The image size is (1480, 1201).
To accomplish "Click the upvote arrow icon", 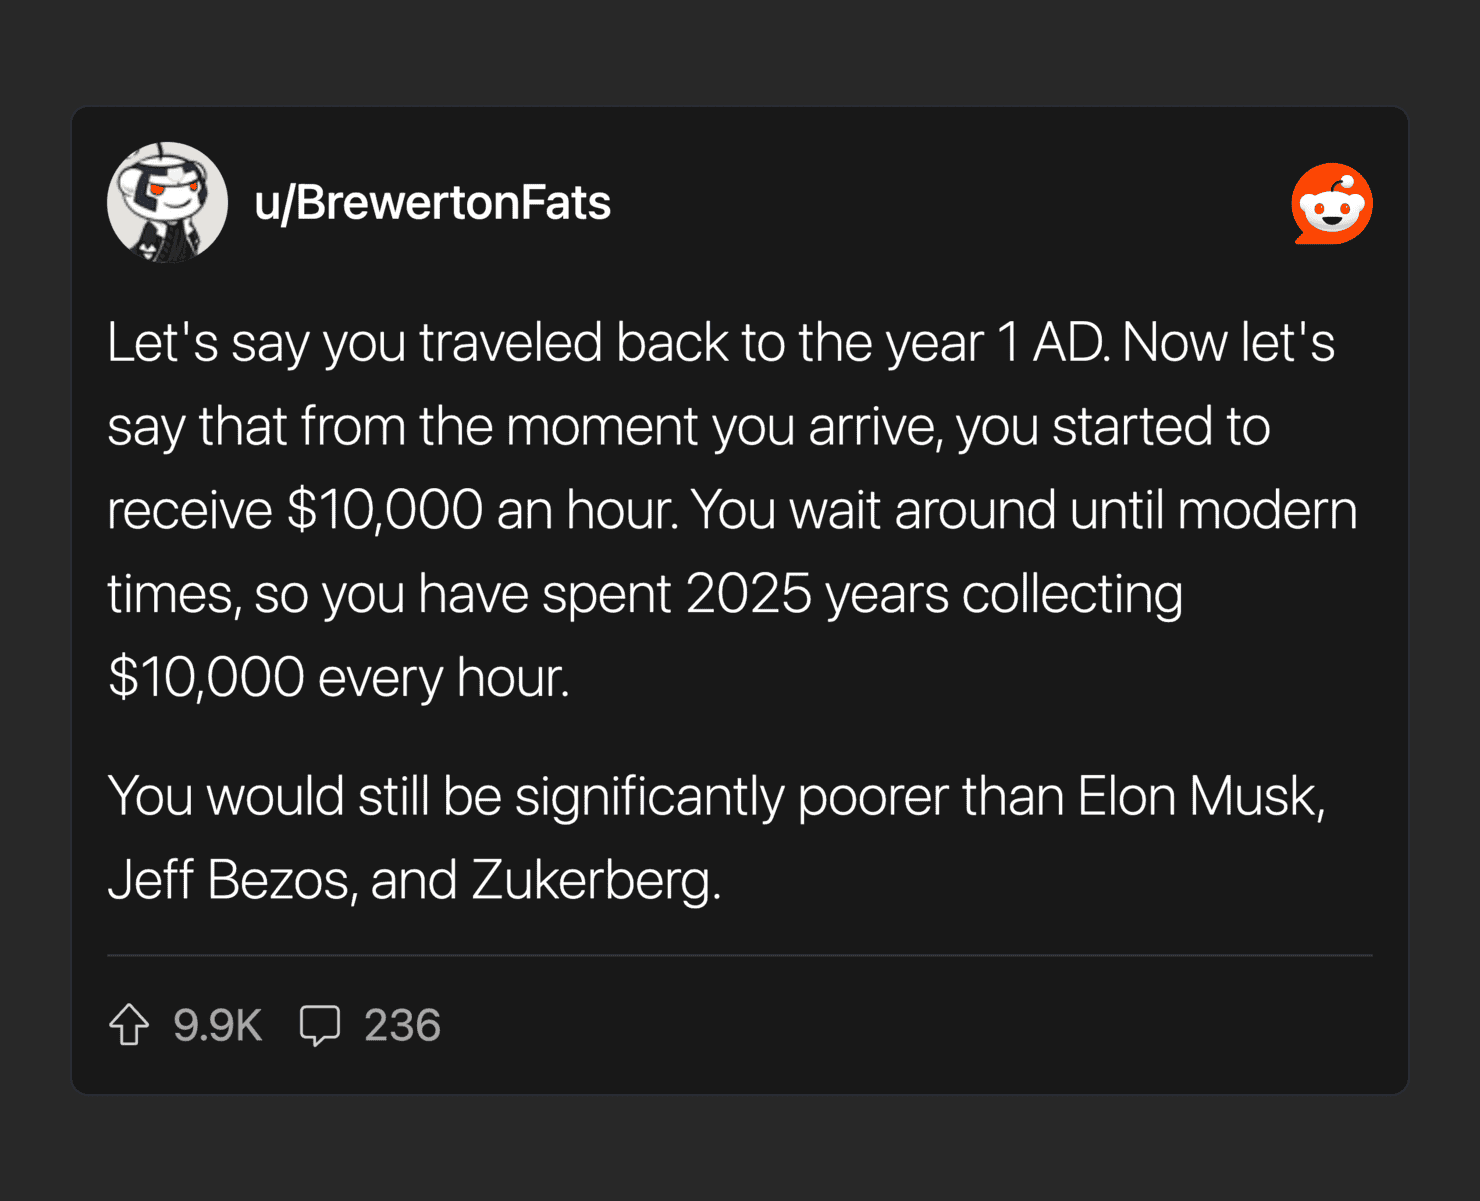I will pyautogui.click(x=129, y=1025).
